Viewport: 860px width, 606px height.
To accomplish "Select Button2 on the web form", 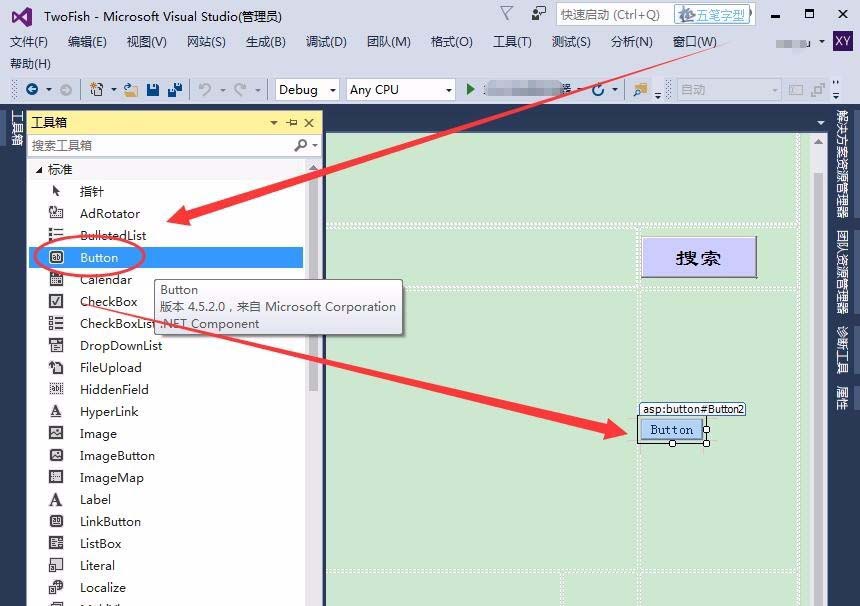I will pos(670,429).
